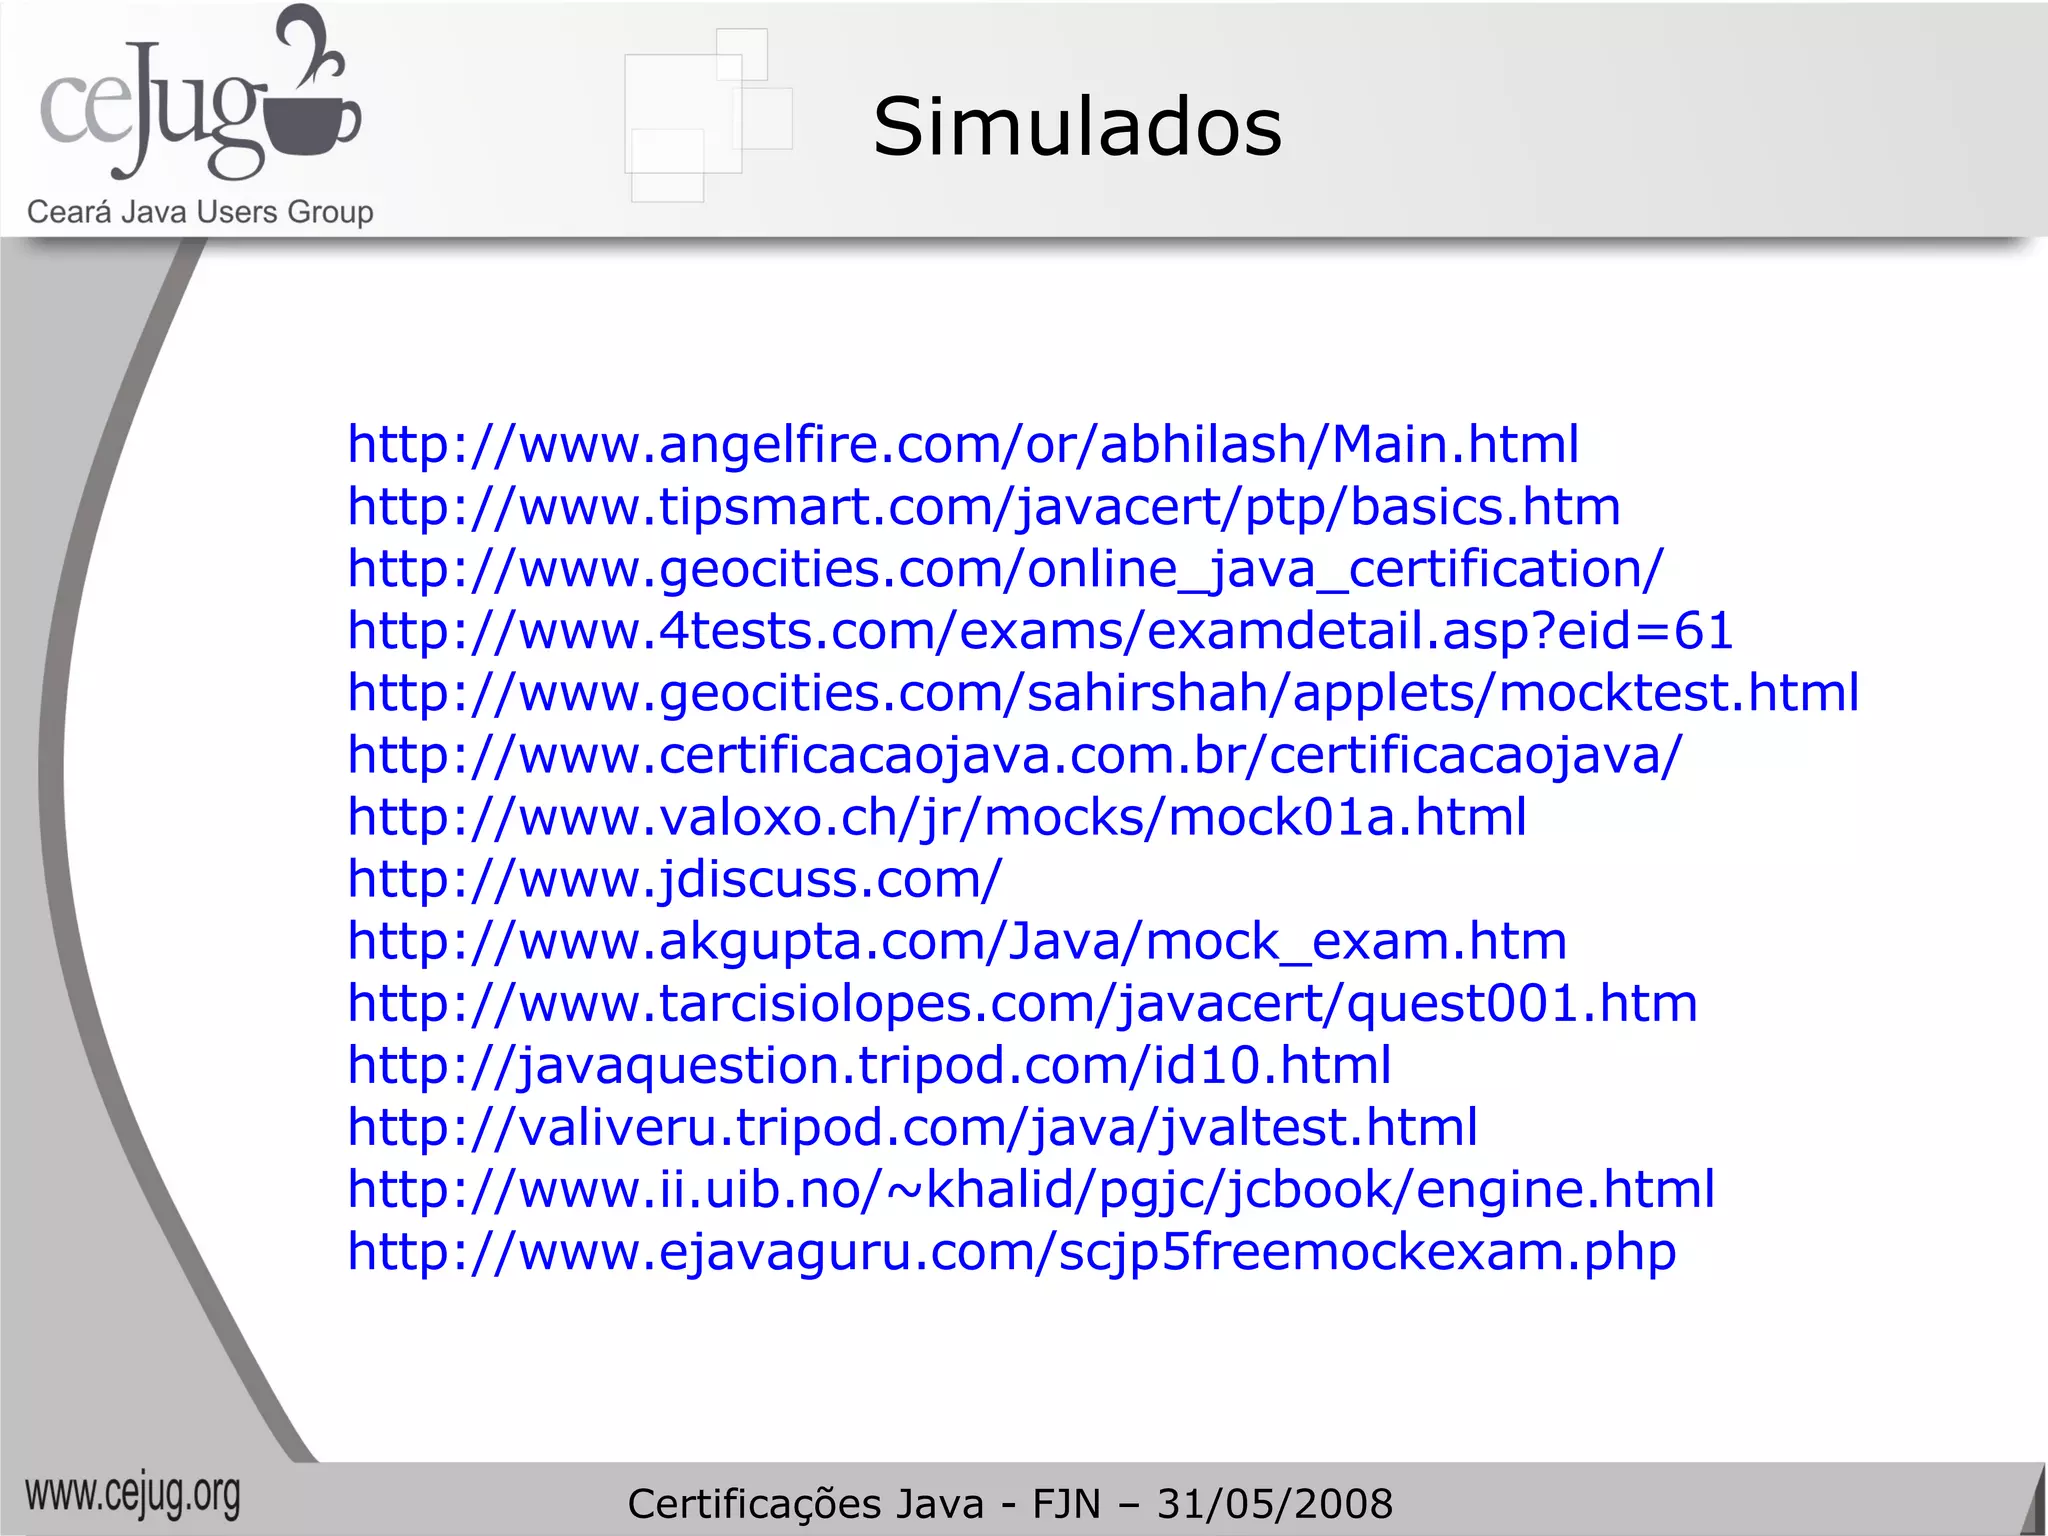
Task: Click the www.cejug.org footer text
Action: 133,1496
